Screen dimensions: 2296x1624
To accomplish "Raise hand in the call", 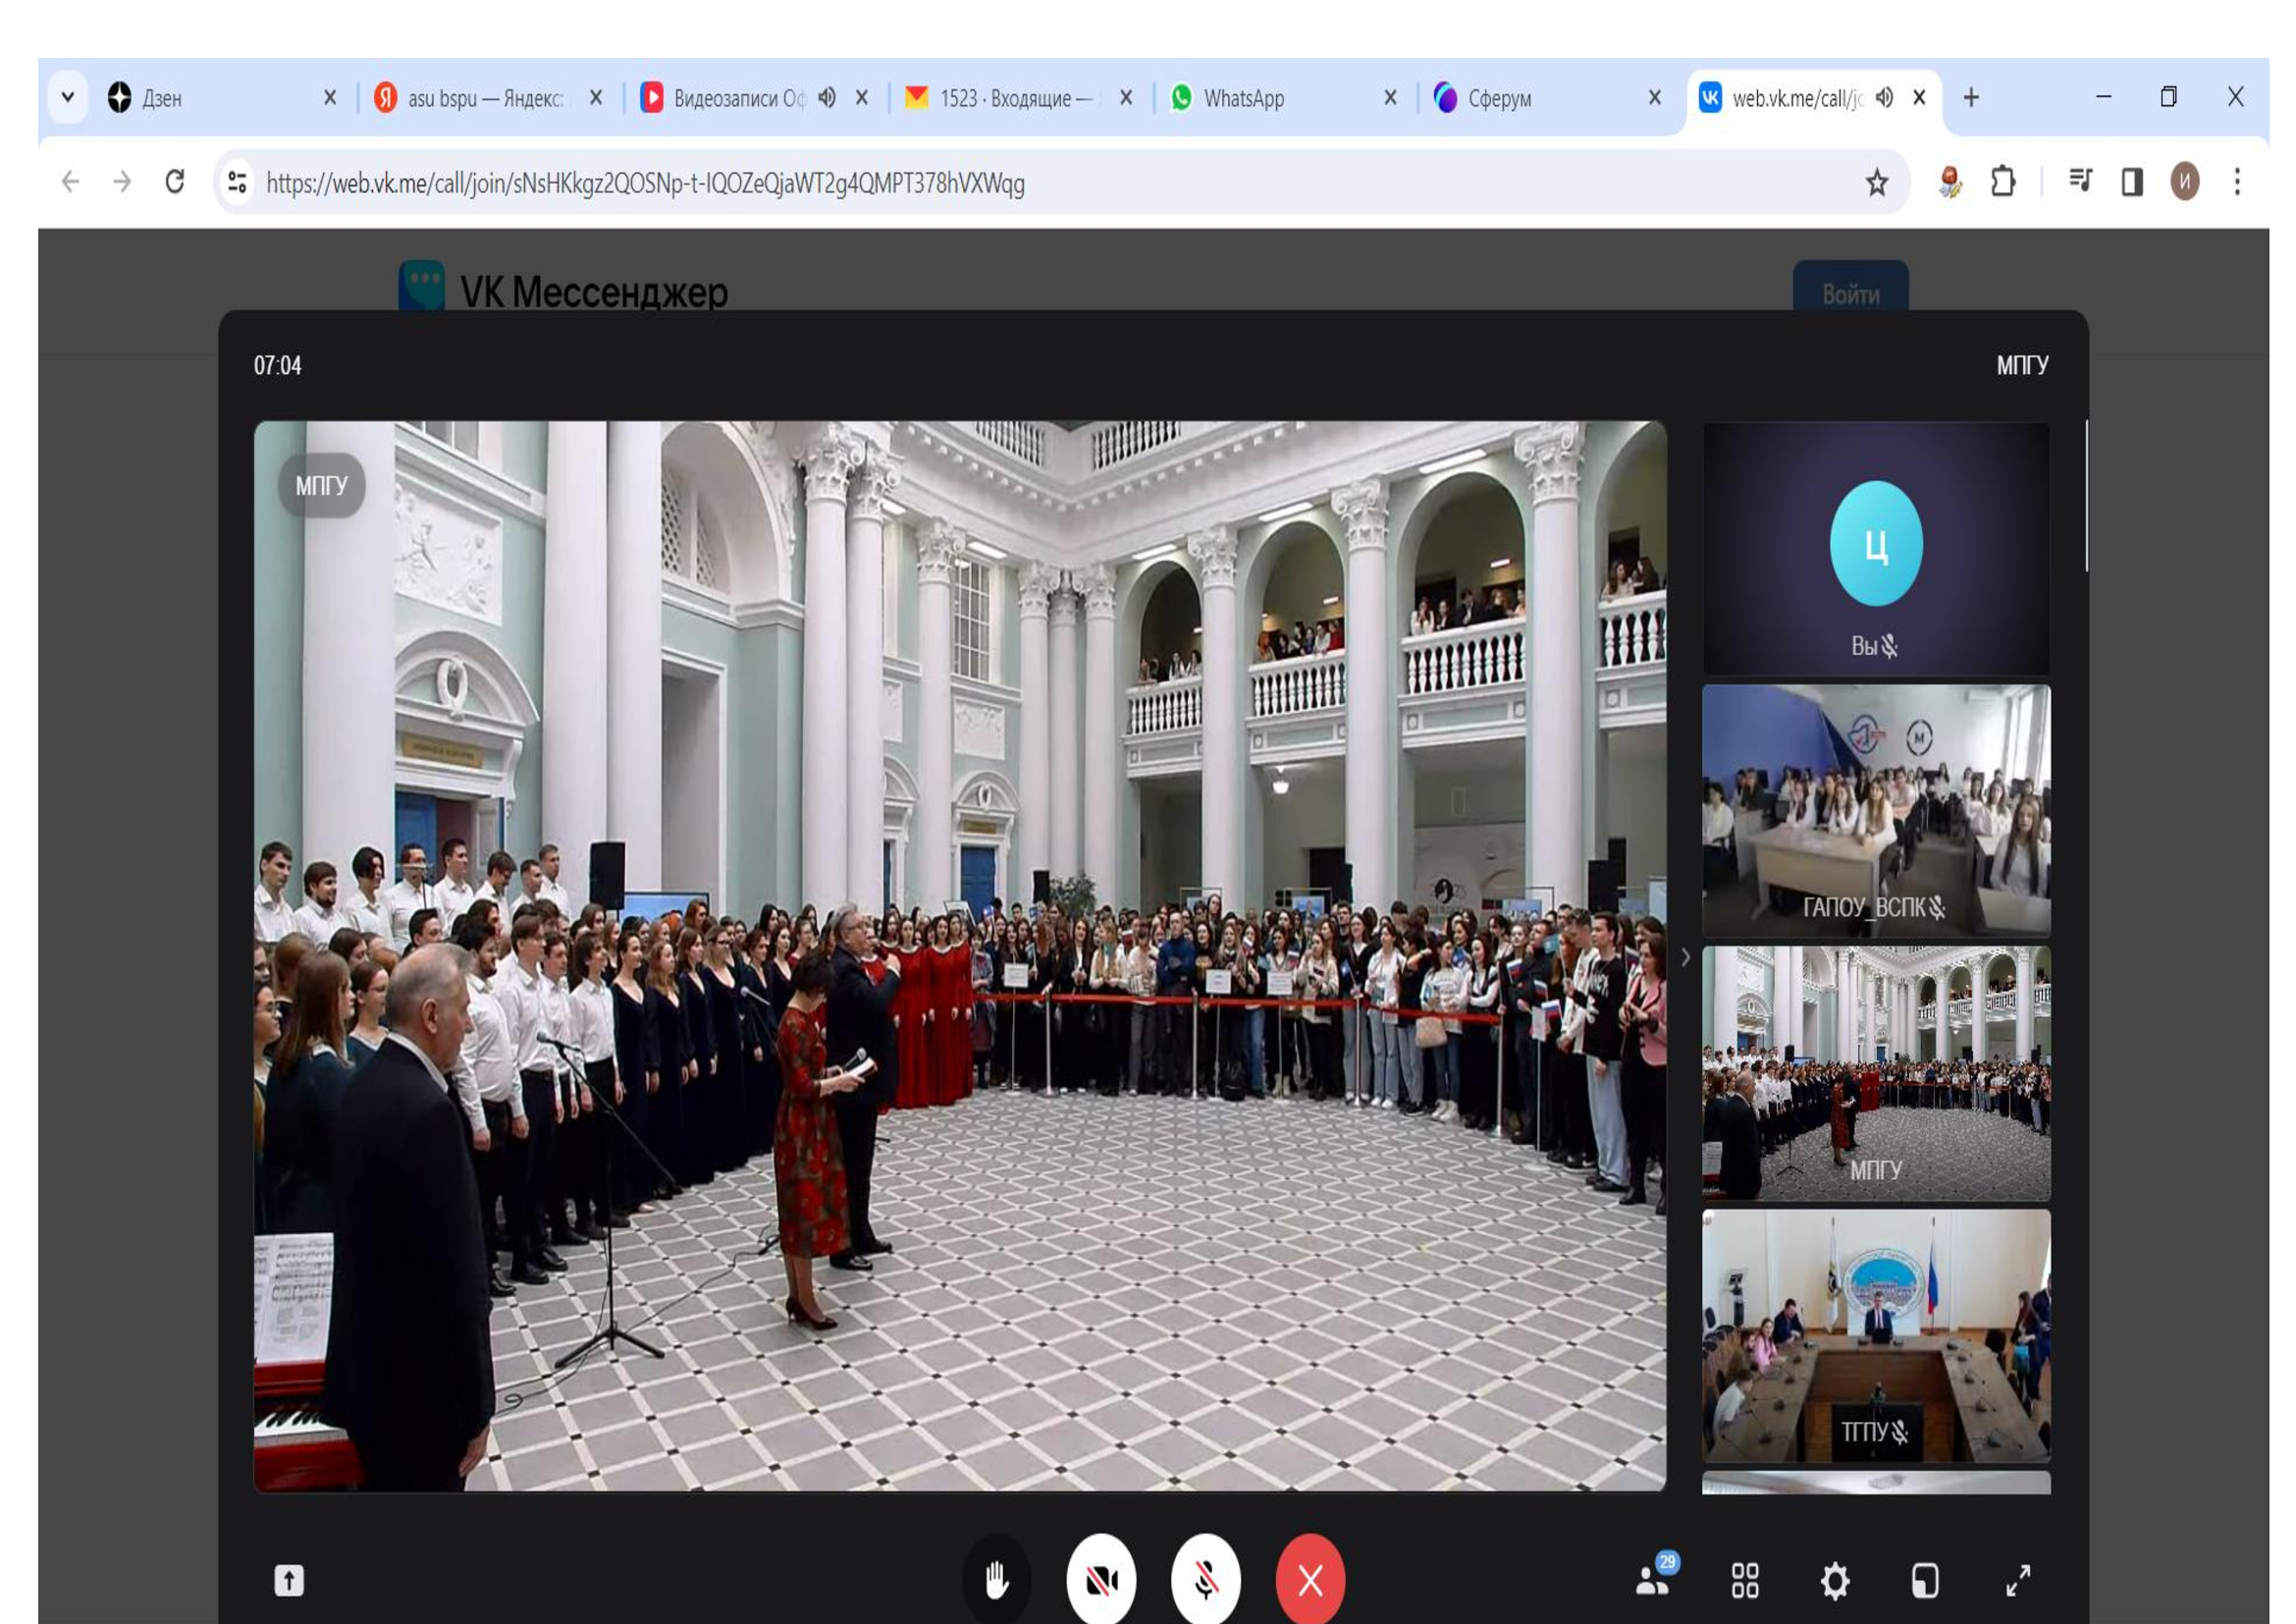I will pyautogui.click(x=996, y=1581).
